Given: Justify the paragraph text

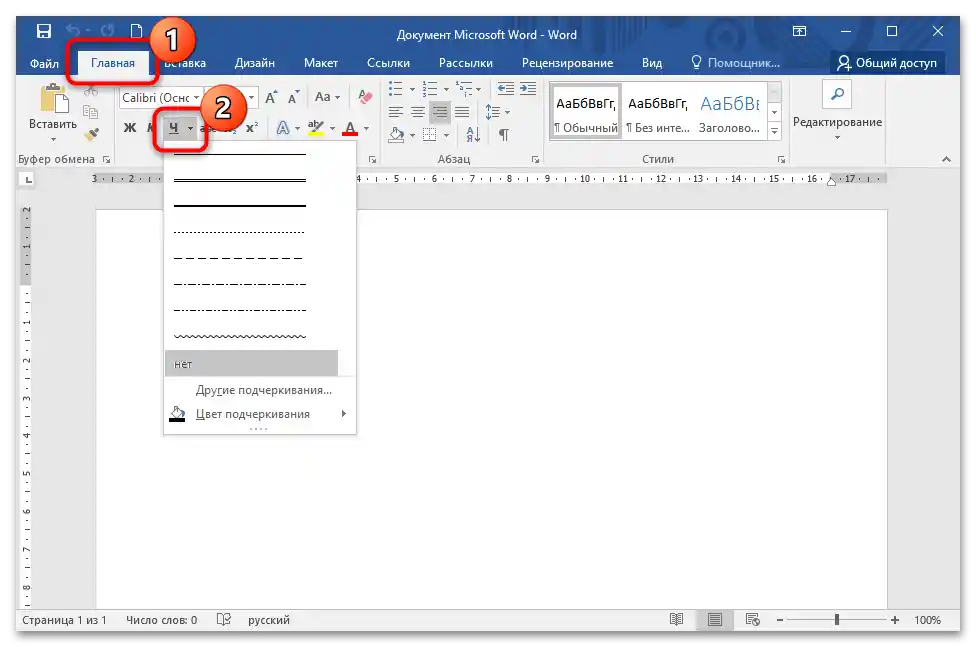Looking at the screenshot, I should 462,112.
